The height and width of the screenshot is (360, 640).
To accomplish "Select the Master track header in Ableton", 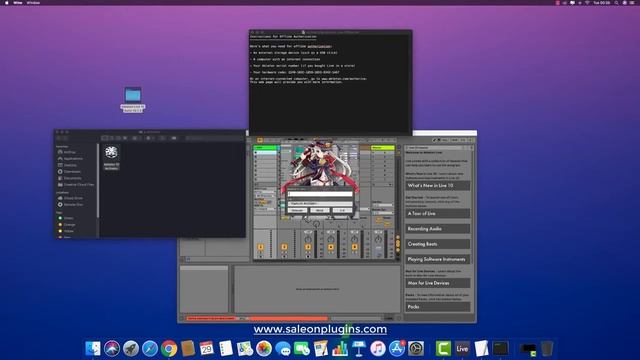I will tap(382, 148).
